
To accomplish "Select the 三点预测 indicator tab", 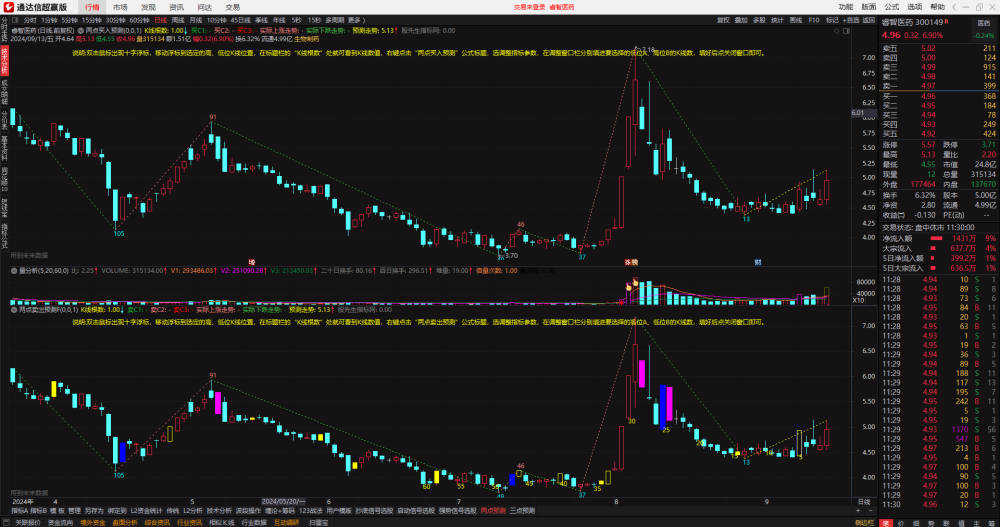I will [522, 510].
